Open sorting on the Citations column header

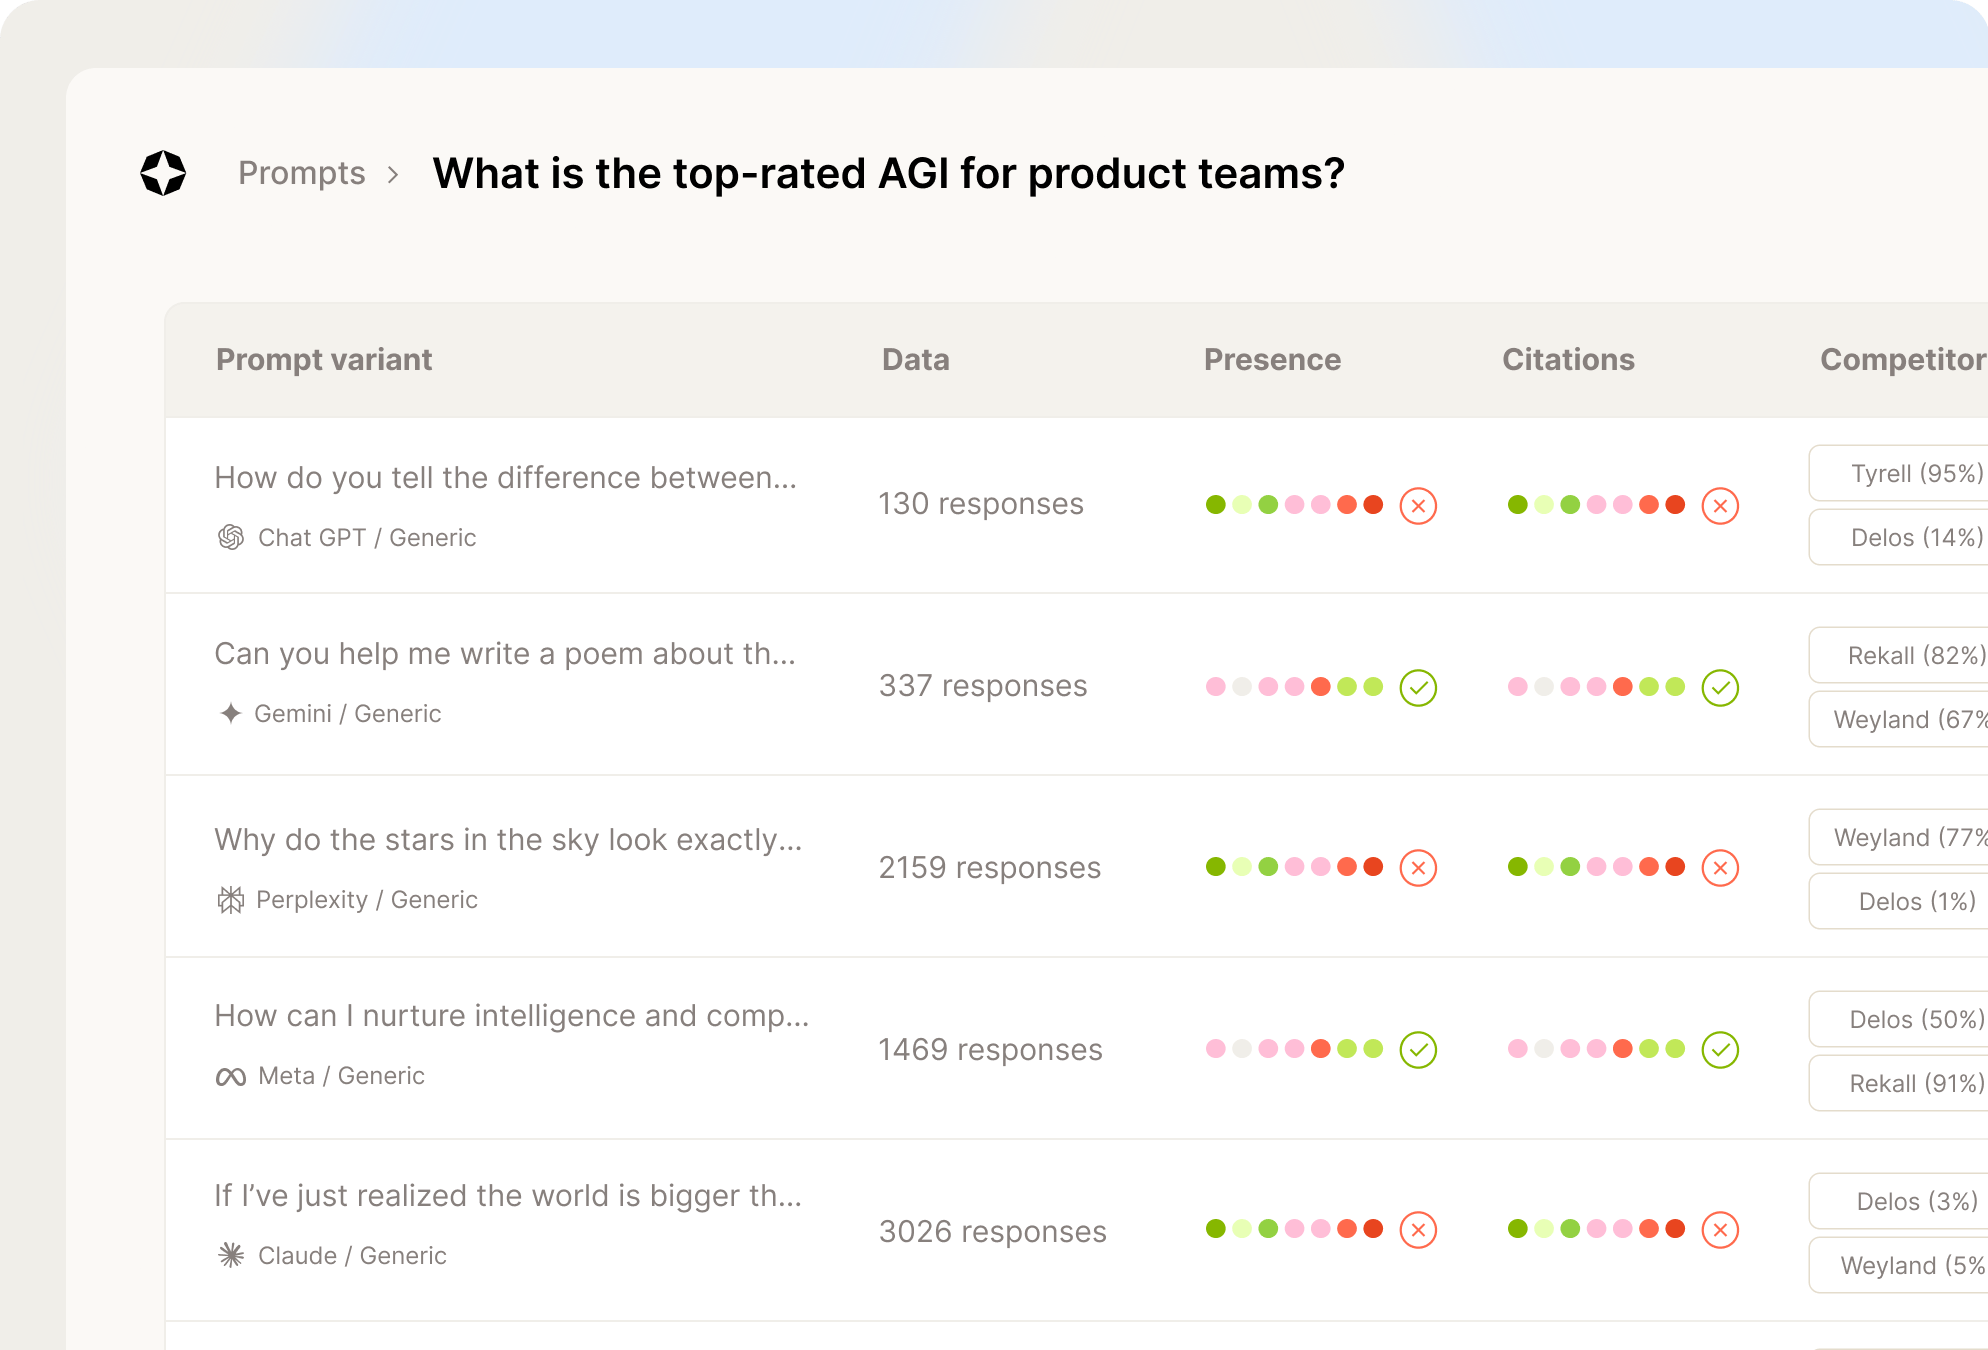coord(1568,360)
